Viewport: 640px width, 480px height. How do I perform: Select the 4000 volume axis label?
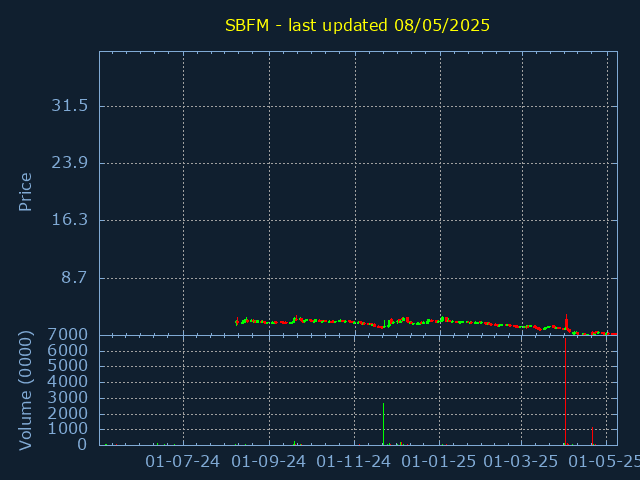(x=67, y=382)
